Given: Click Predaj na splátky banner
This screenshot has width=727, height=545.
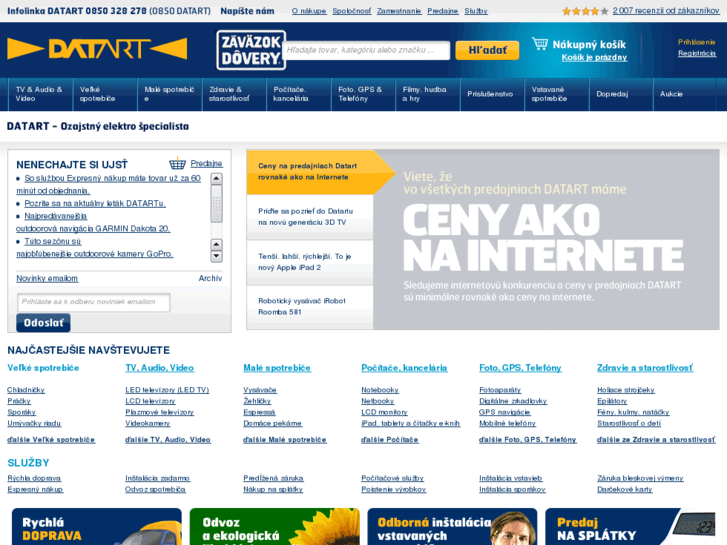Looking at the screenshot, I should click(x=630, y=526).
